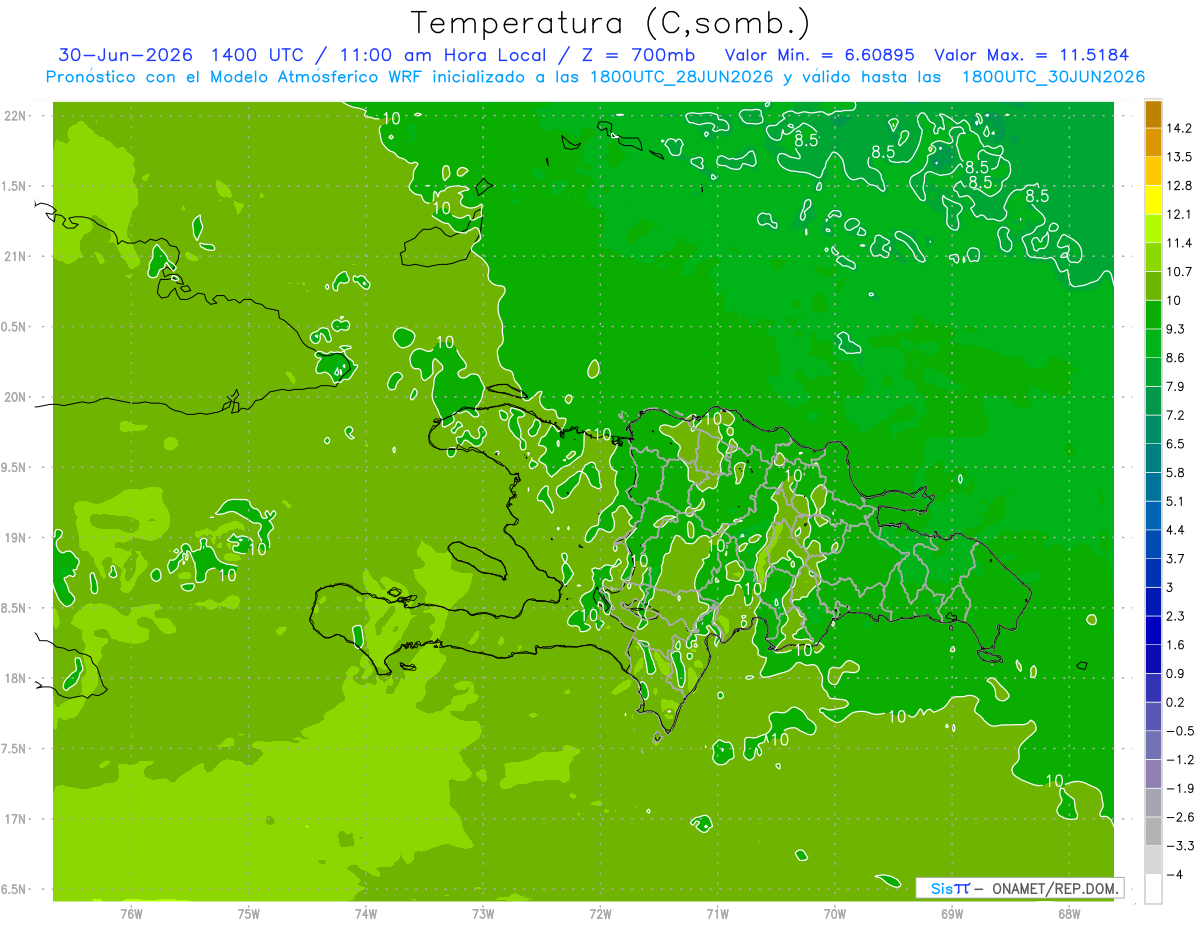Click the '75W' longitude axis label
Screen dimensions: 1200x927
click(x=249, y=914)
